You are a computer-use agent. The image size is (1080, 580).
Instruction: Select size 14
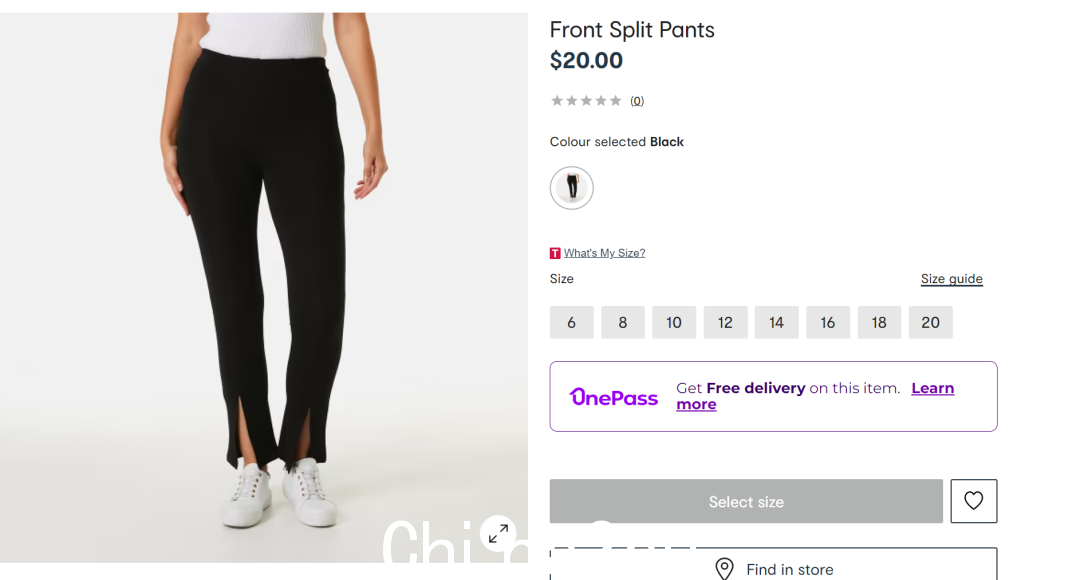tap(776, 322)
